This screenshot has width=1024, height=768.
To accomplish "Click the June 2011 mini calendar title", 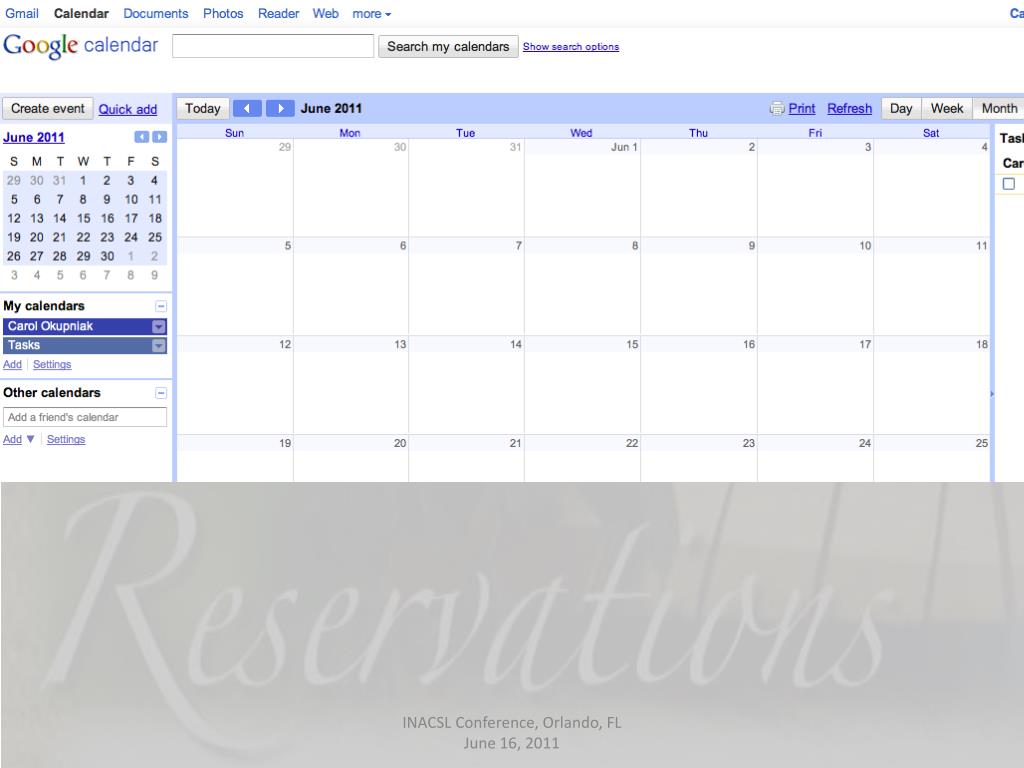I will point(34,137).
